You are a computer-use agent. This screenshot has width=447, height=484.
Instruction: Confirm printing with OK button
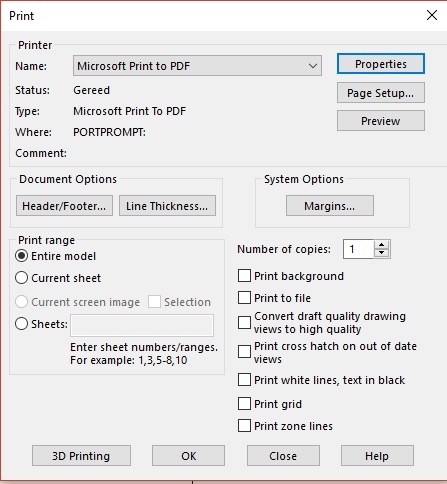point(188,456)
